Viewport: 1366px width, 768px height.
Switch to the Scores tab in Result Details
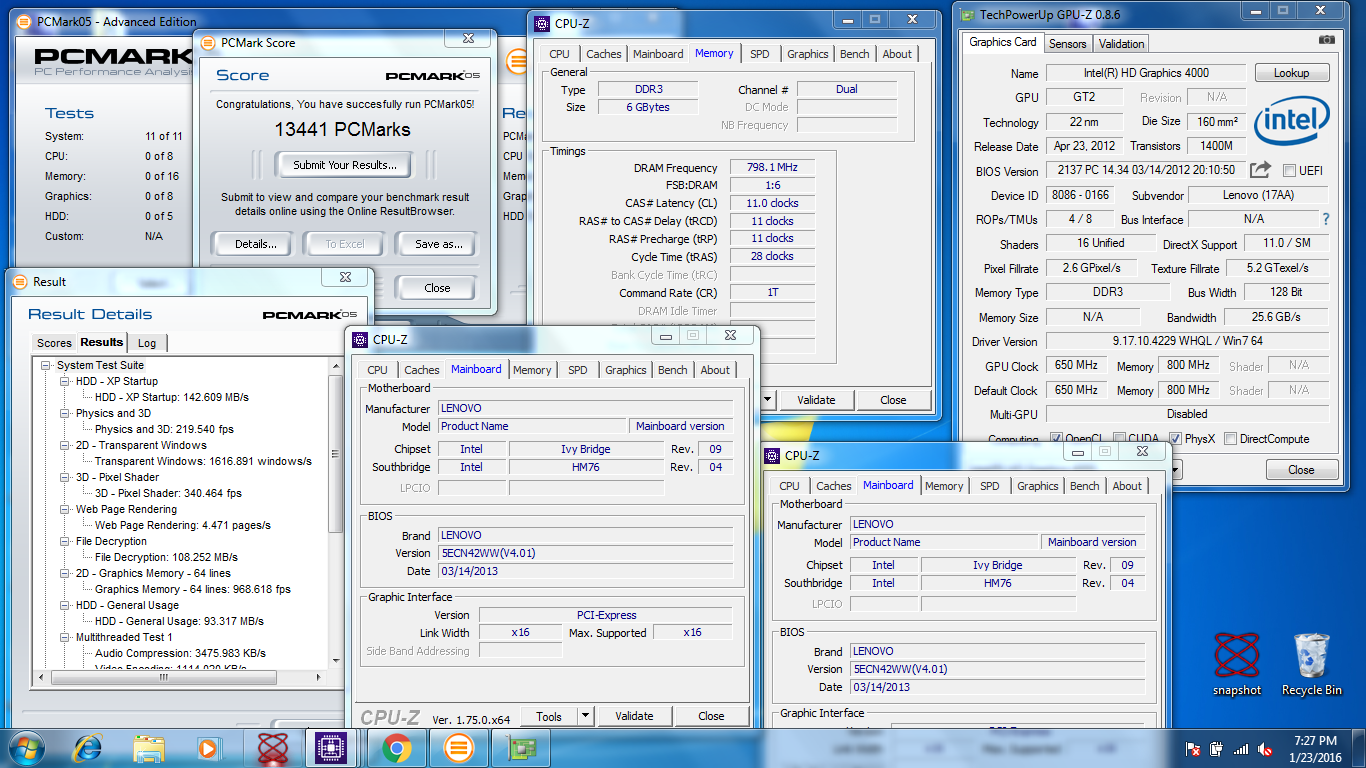tap(54, 343)
